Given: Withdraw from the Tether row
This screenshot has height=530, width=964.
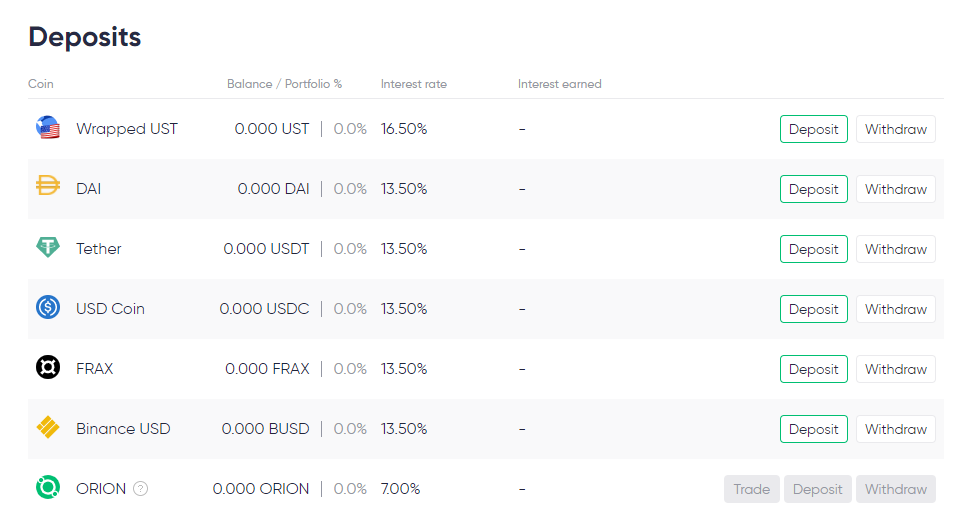Looking at the screenshot, I should (x=895, y=249).
